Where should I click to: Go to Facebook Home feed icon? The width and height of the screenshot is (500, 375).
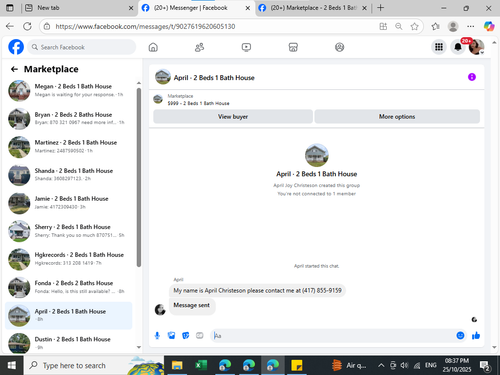pyautogui.click(x=153, y=47)
